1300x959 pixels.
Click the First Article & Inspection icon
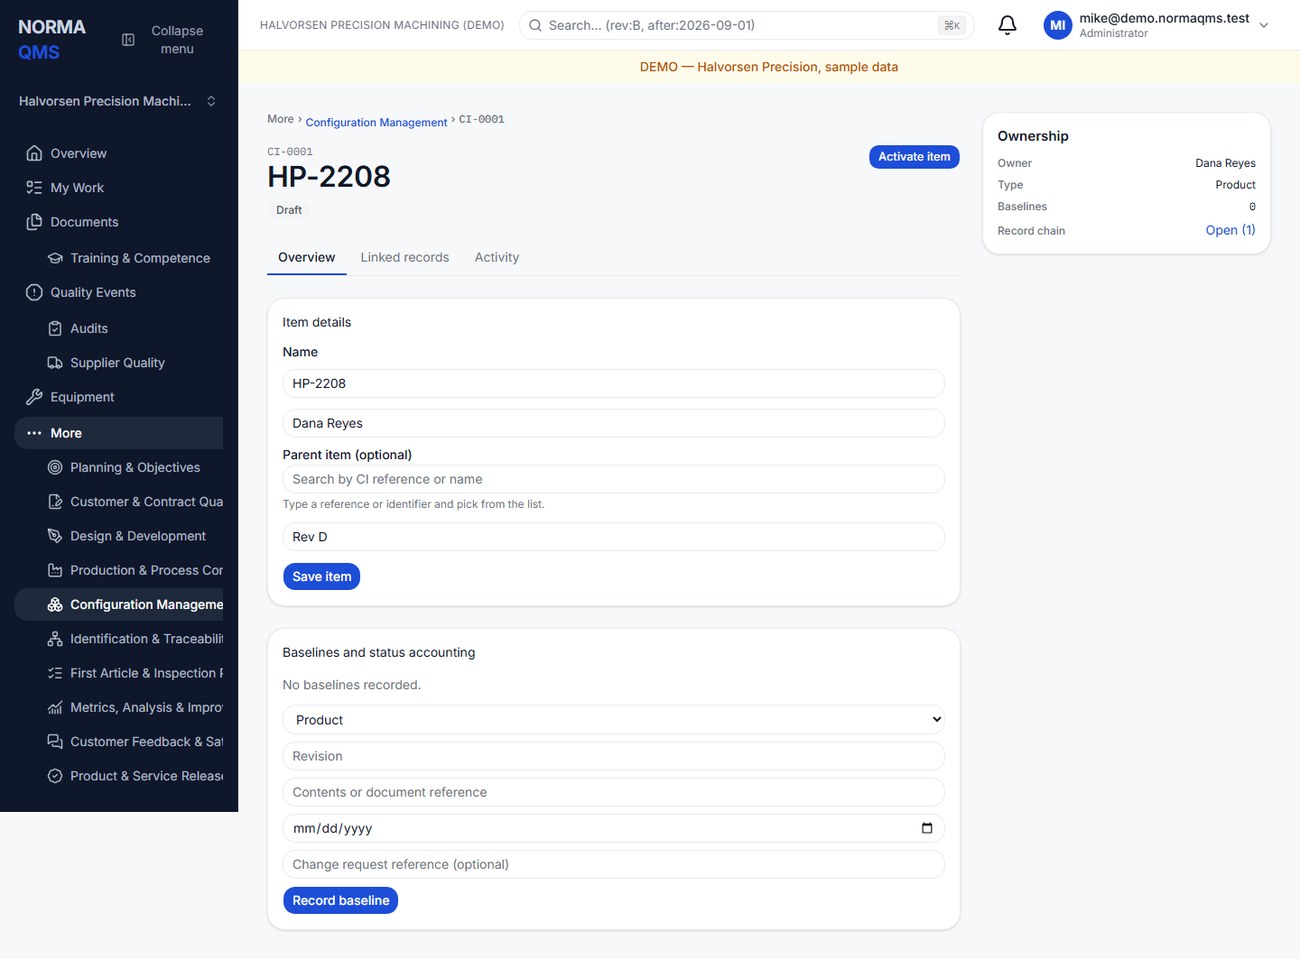coord(55,673)
